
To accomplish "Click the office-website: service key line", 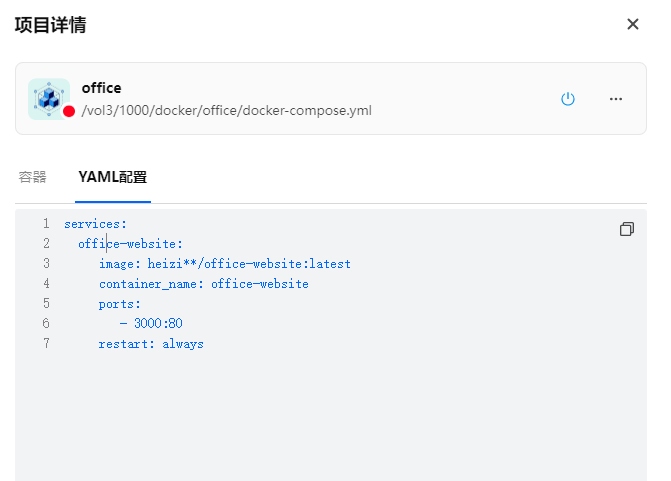I will 130,244.
